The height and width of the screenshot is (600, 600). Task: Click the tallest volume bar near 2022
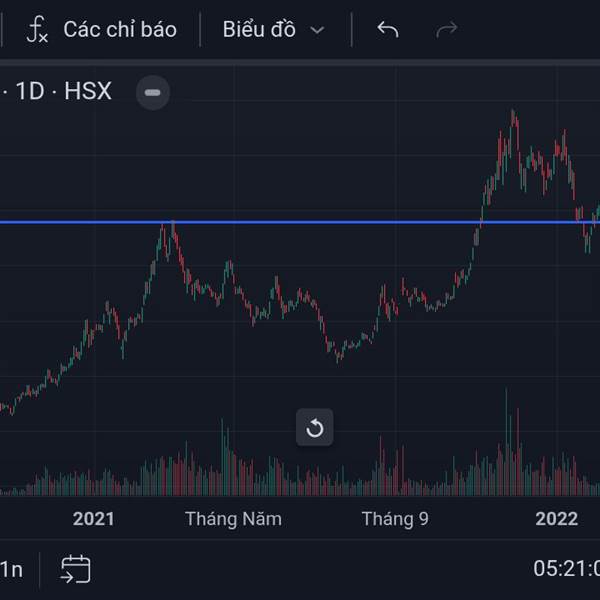[x=506, y=440]
